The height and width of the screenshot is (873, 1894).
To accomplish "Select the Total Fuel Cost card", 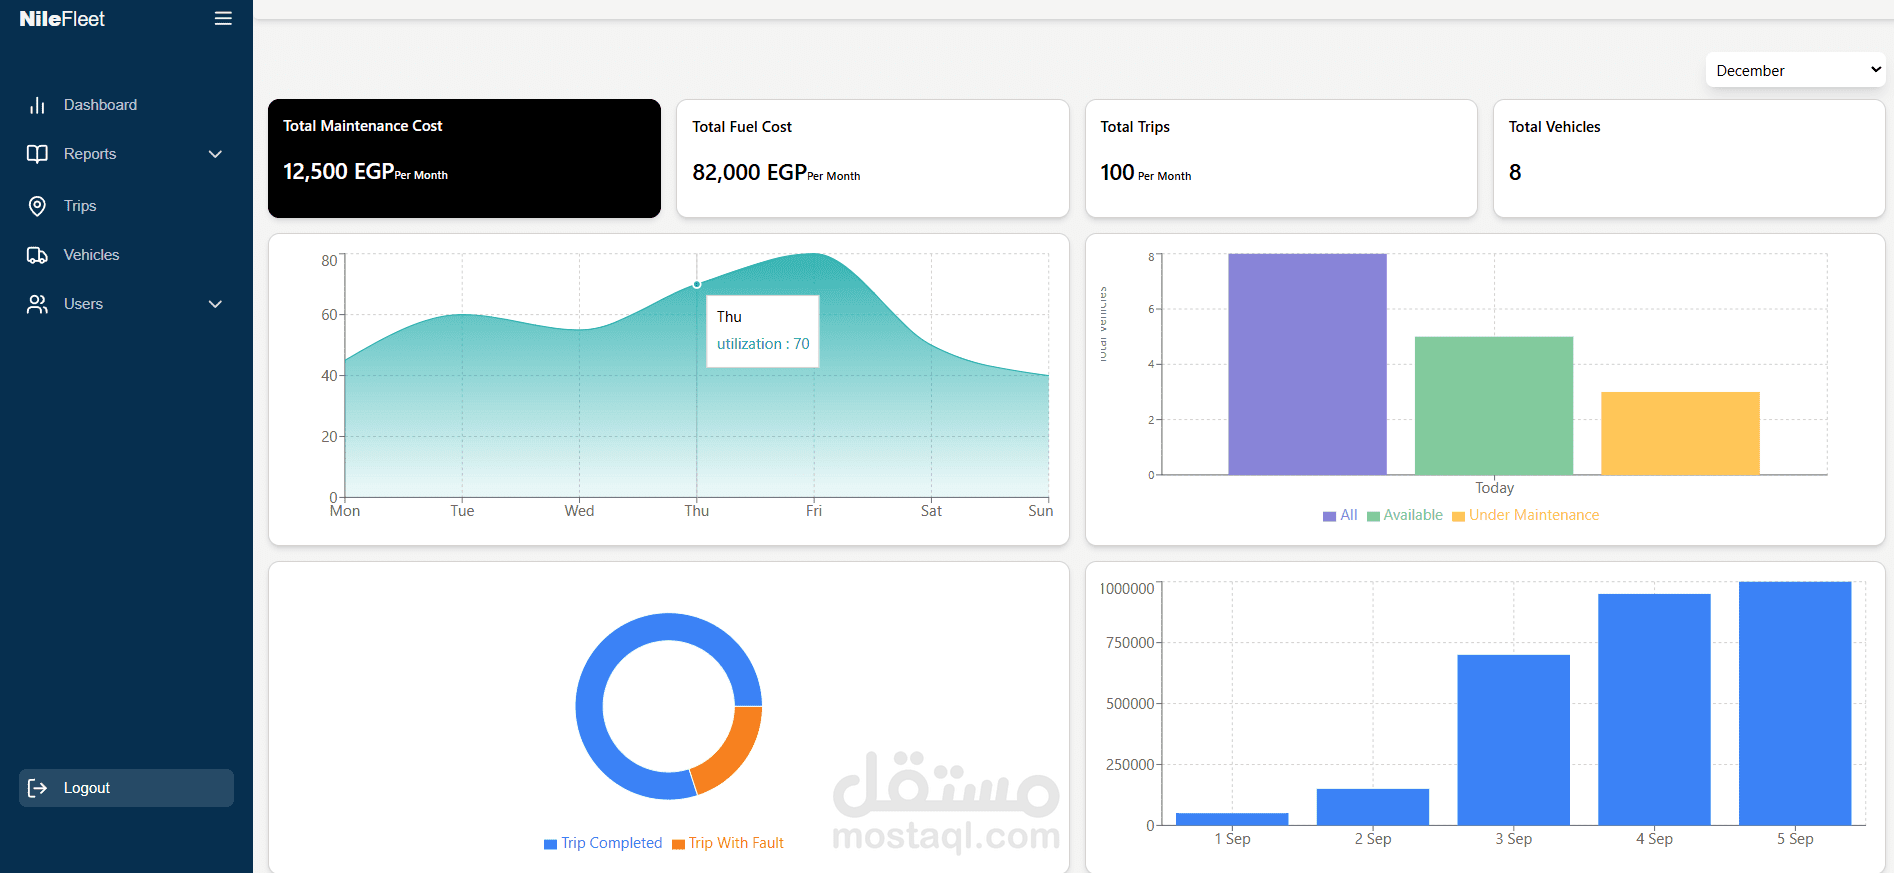I will click(x=873, y=158).
